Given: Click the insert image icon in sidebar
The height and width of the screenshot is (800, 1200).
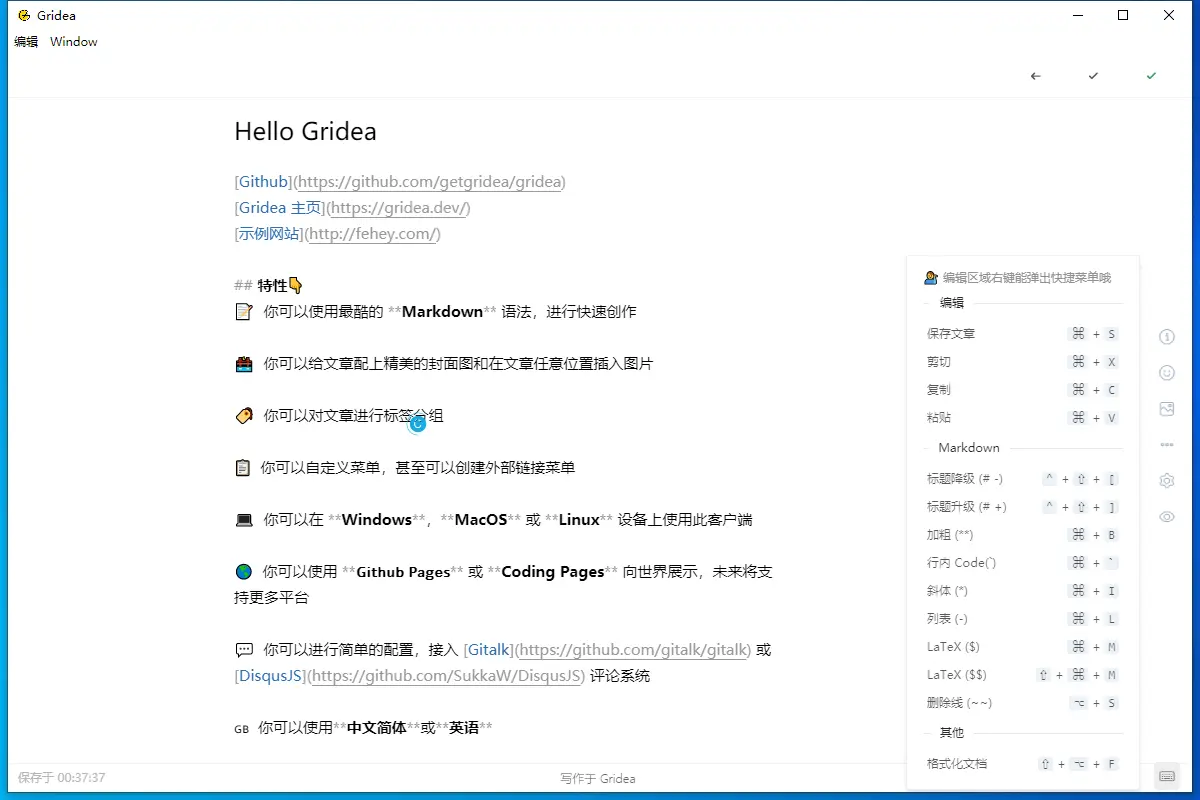Looking at the screenshot, I should (1166, 409).
